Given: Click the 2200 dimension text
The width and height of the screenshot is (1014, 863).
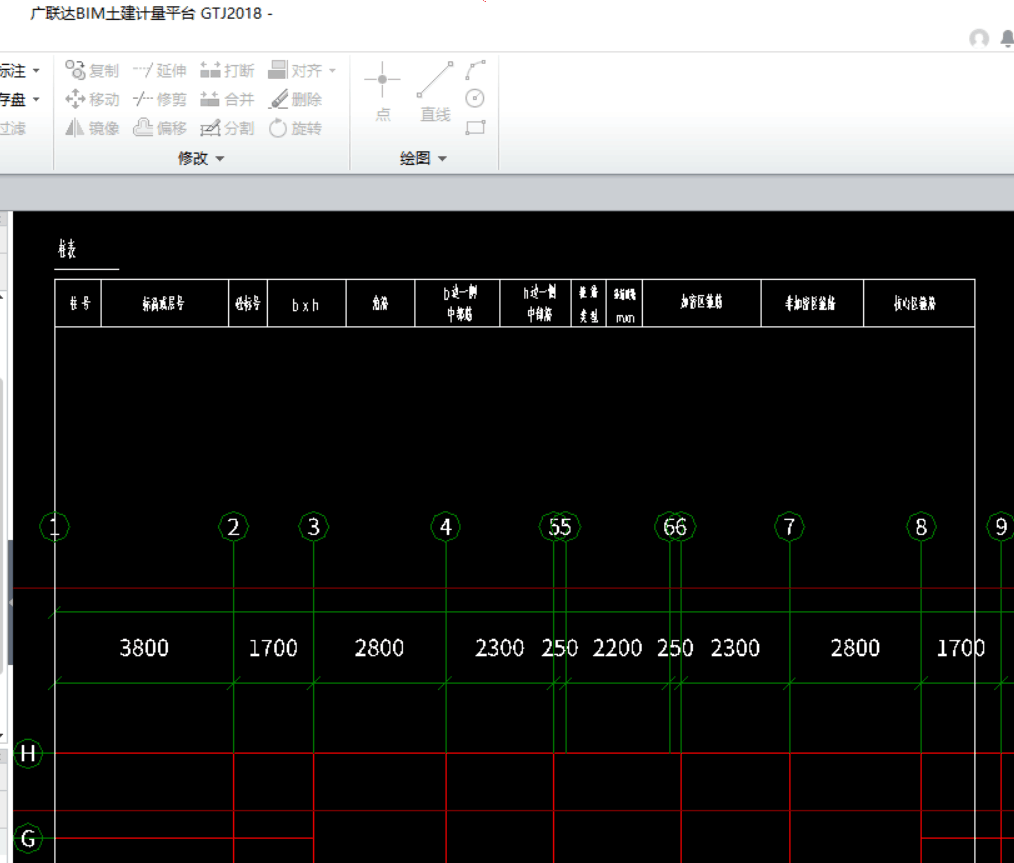Looking at the screenshot, I should (x=618, y=648).
